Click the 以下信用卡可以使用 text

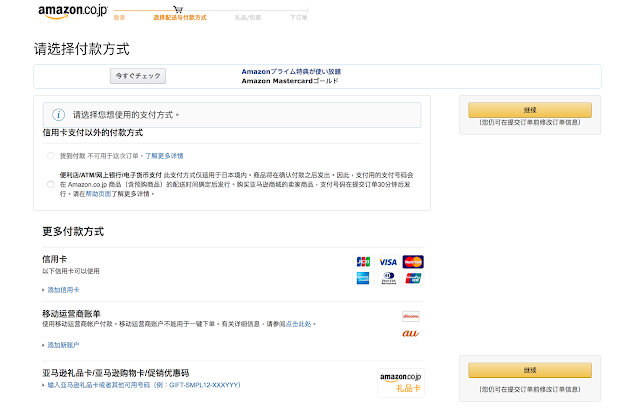[x=71, y=271]
